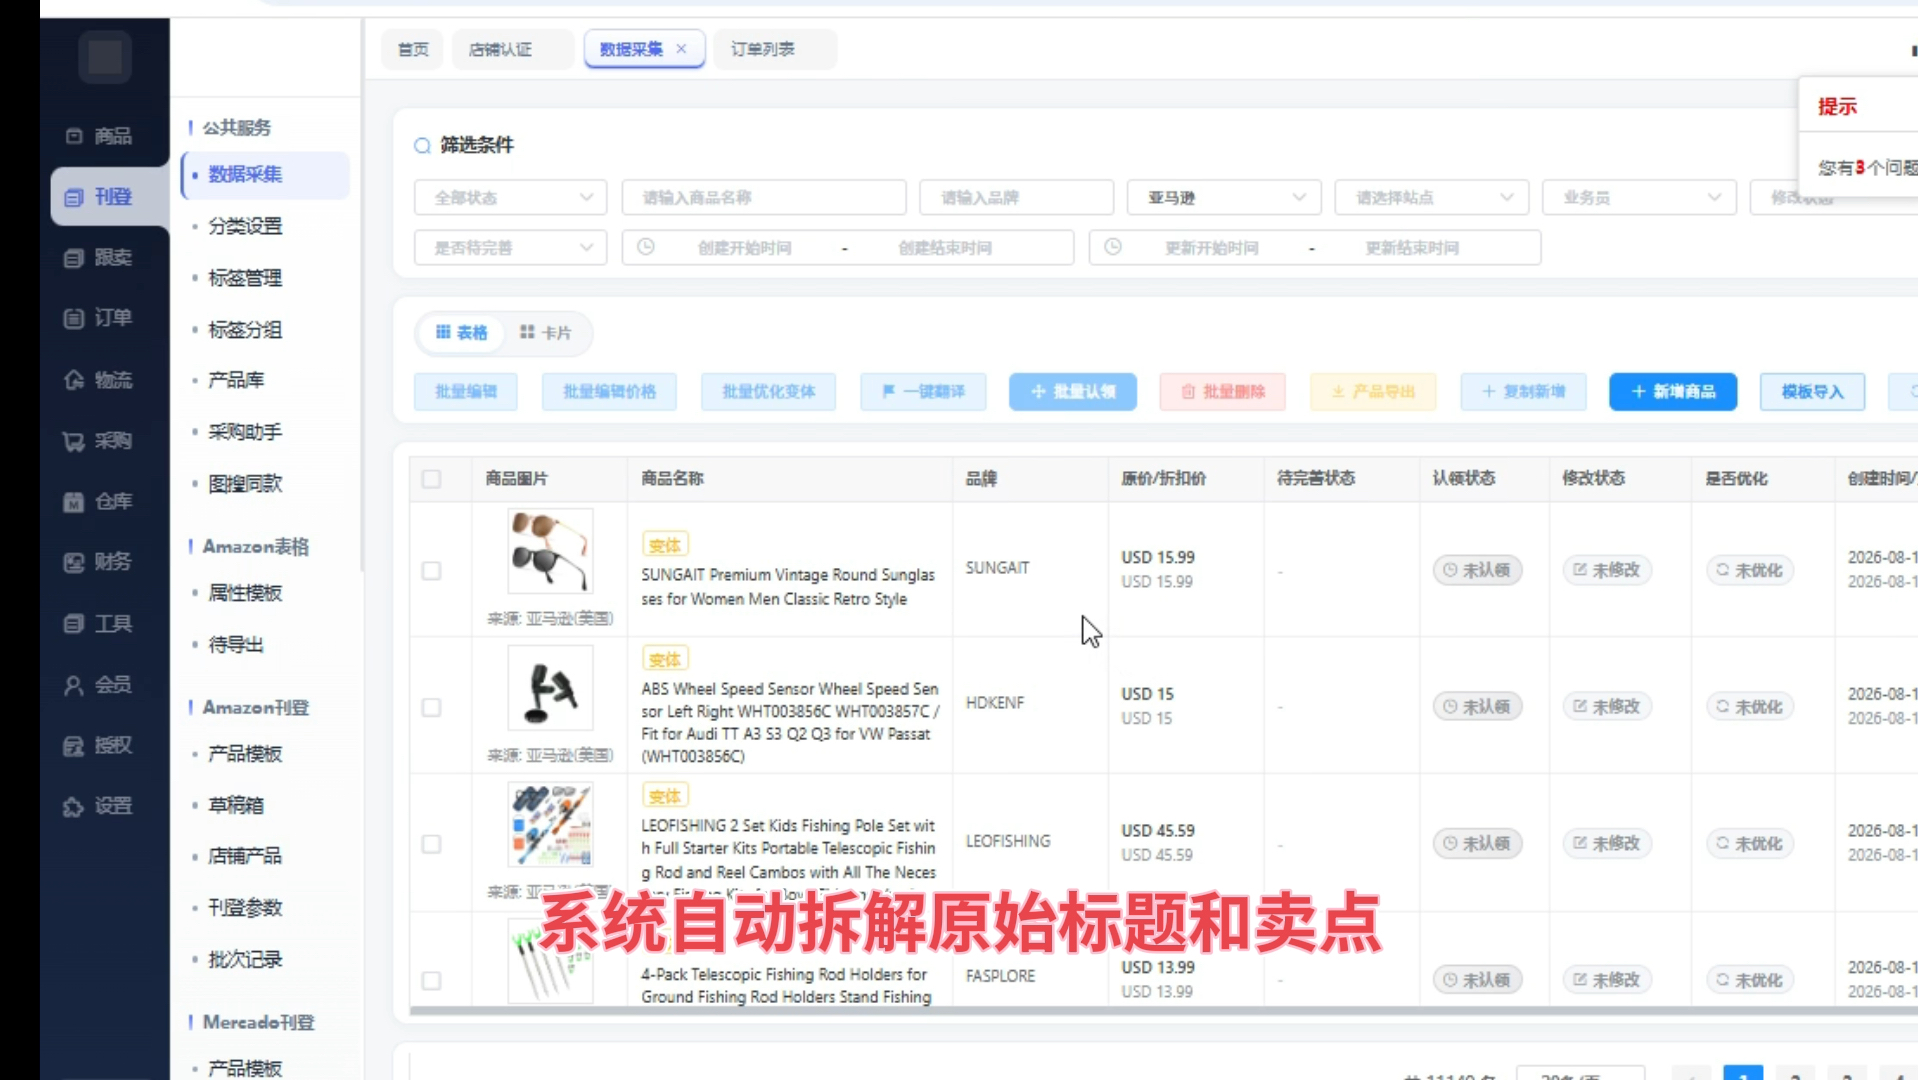Tick the select-all checkbox in table header
The height and width of the screenshot is (1080, 1918).
[x=431, y=479]
